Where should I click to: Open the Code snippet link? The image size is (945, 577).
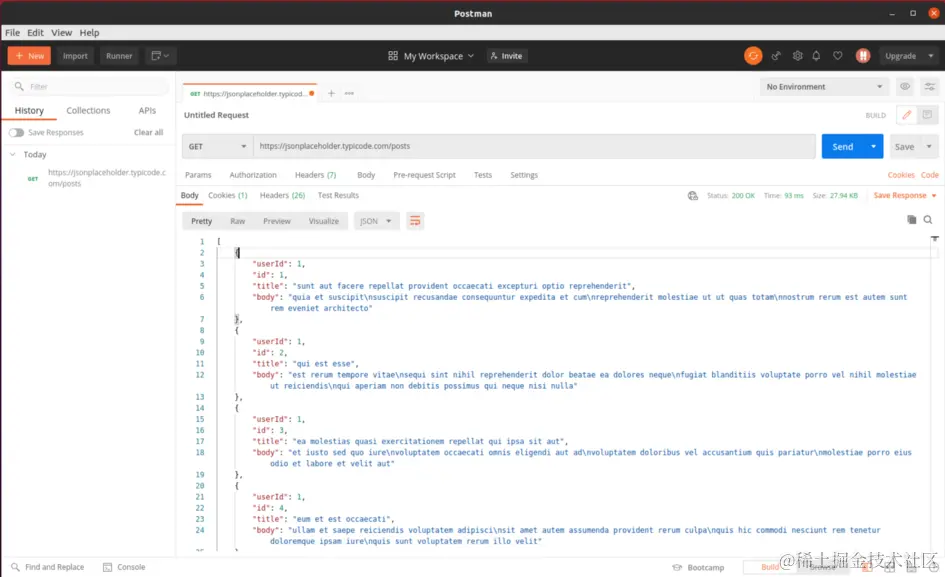coord(929,175)
